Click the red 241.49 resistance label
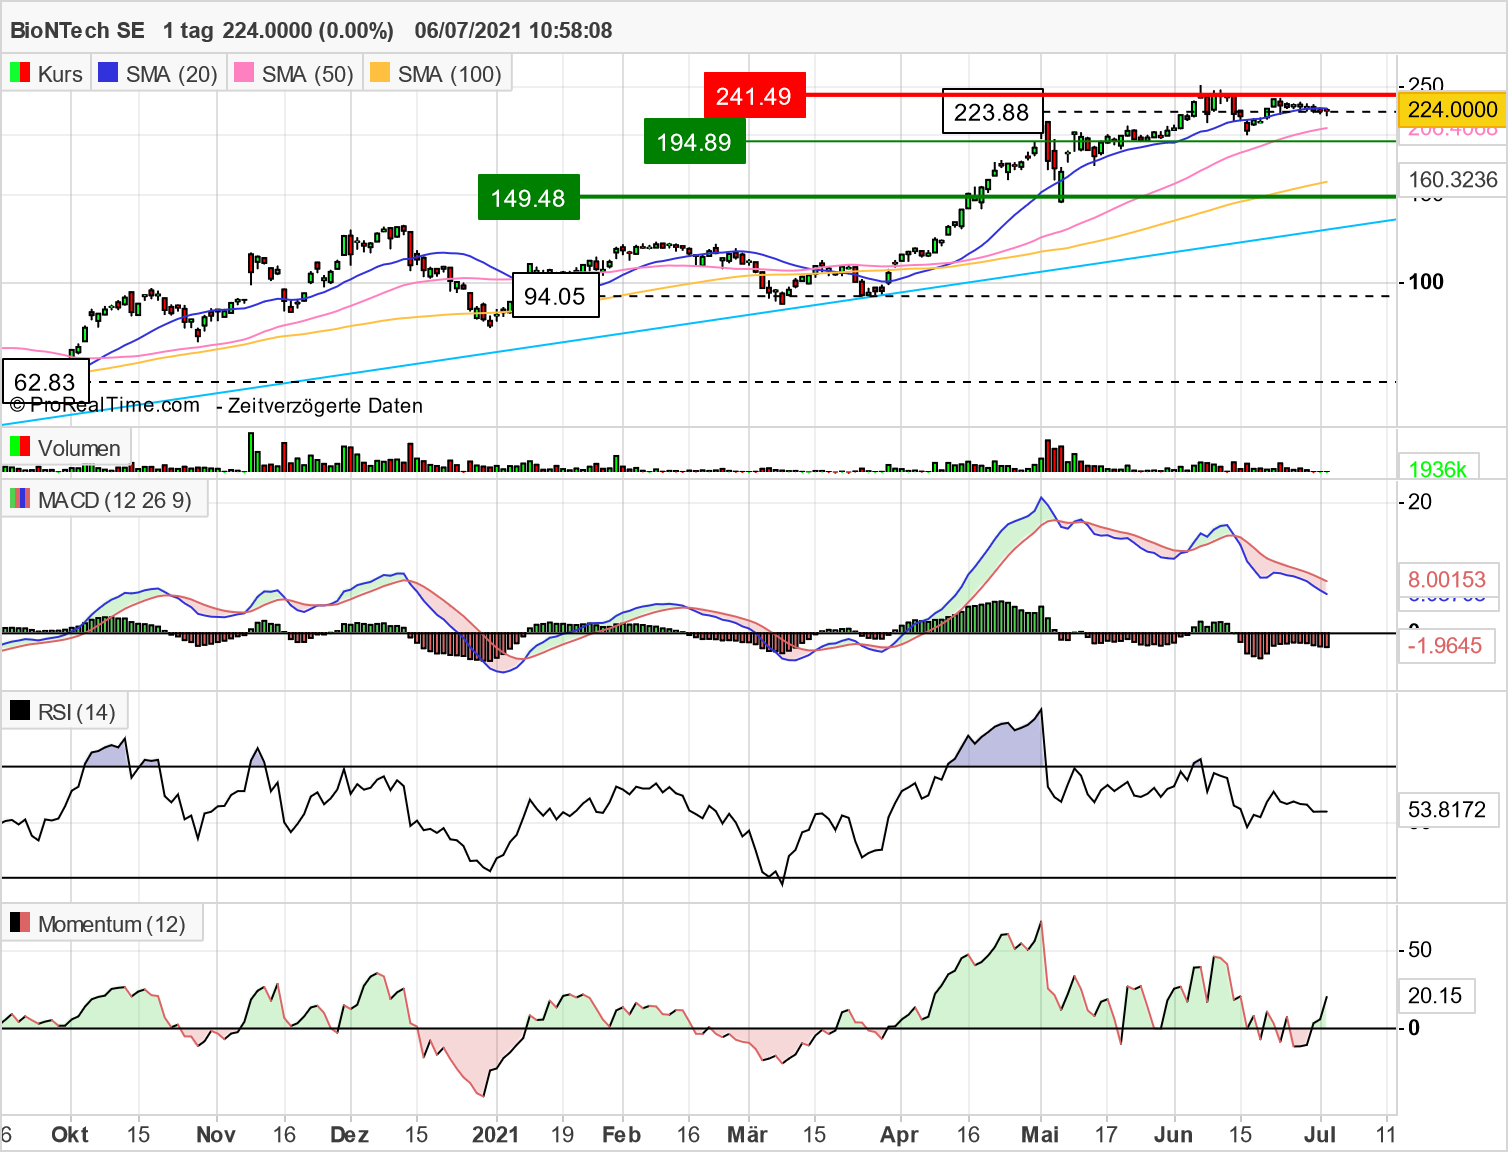Image resolution: width=1508 pixels, height=1152 pixels. [754, 96]
